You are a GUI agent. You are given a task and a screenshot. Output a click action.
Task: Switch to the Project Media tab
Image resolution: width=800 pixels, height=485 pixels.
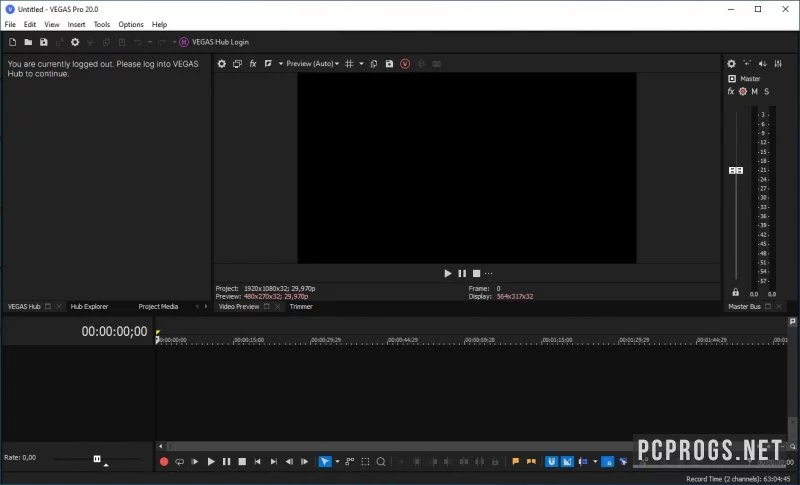tap(158, 307)
